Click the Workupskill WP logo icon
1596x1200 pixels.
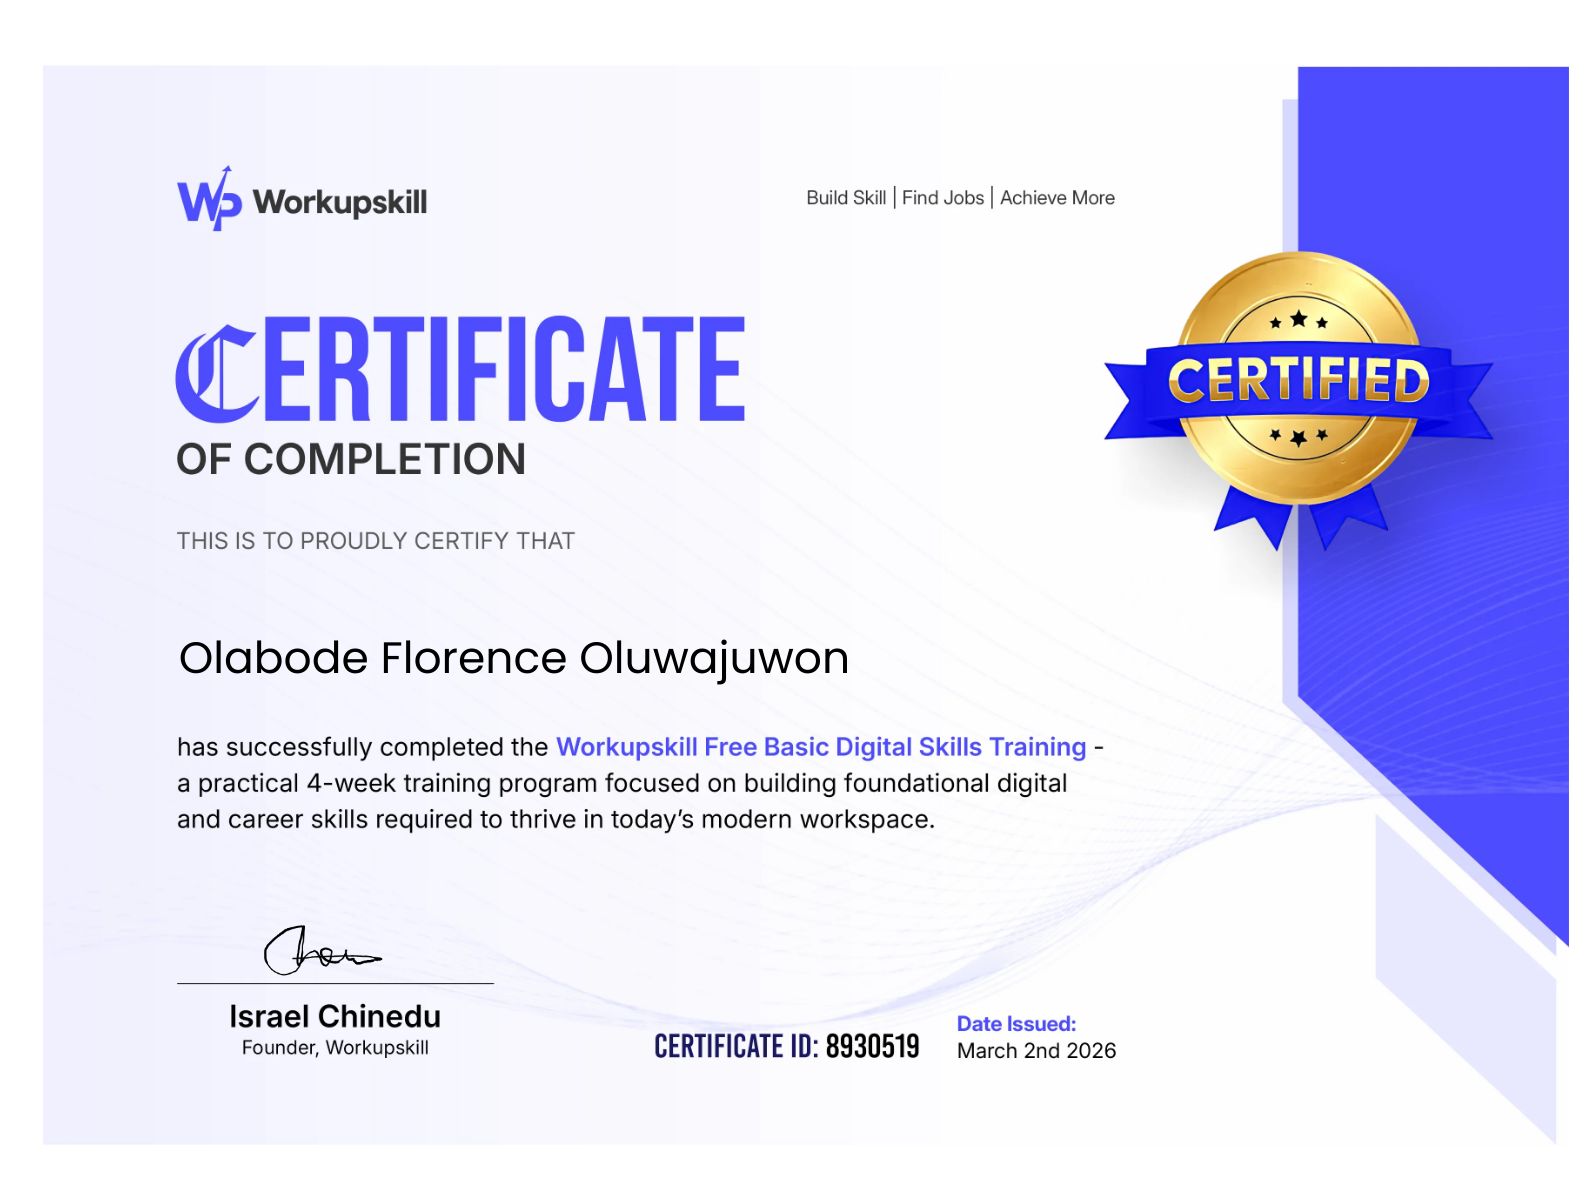coord(209,199)
